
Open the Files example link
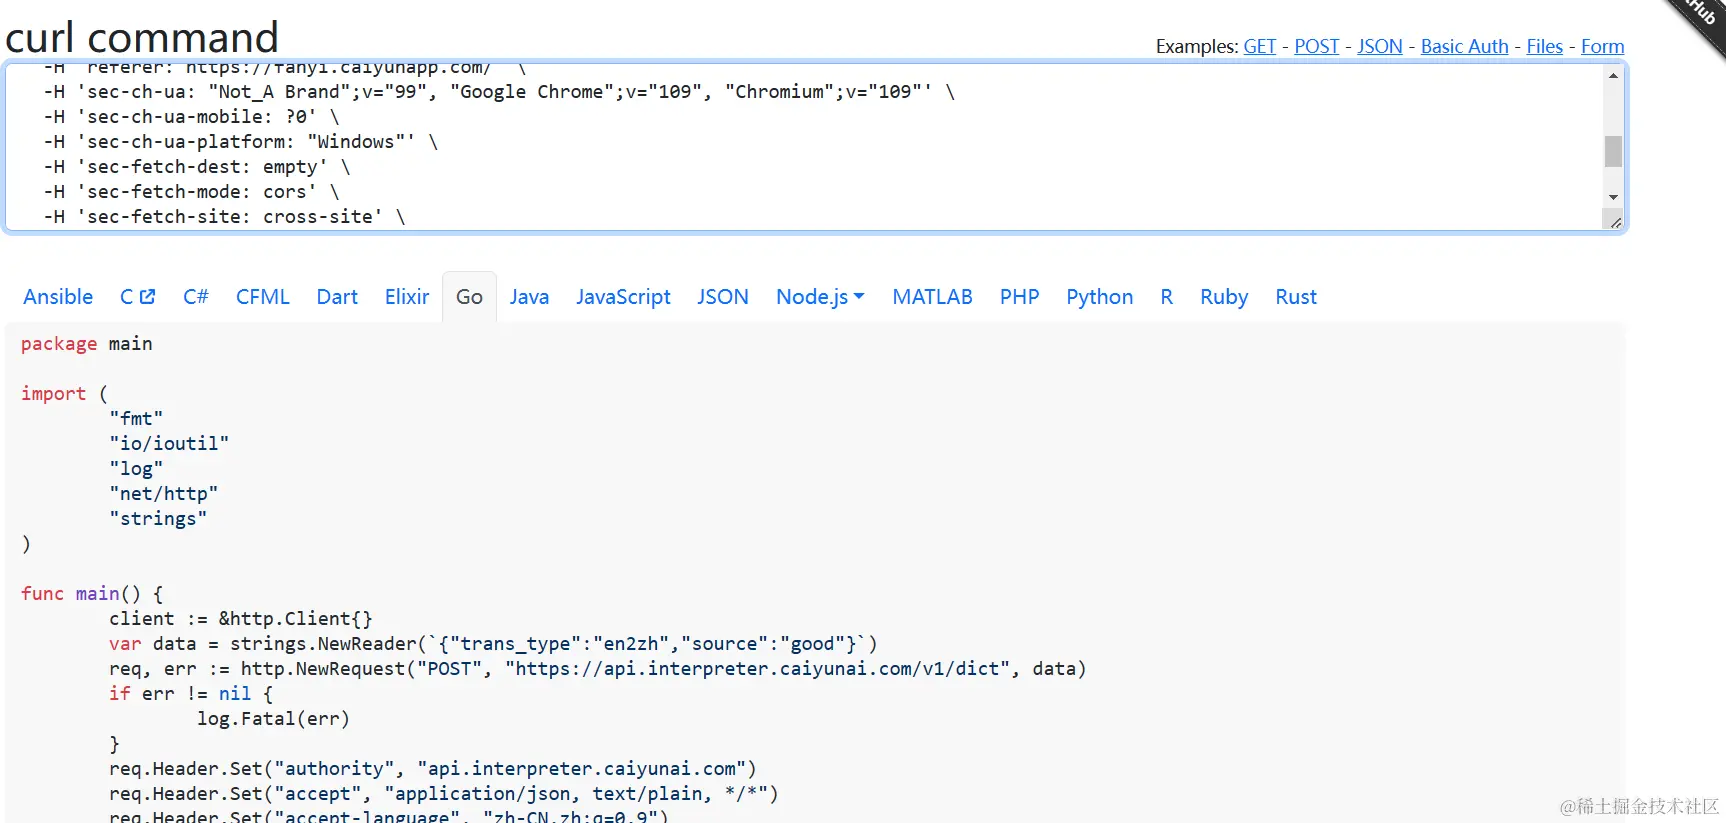1544,46
